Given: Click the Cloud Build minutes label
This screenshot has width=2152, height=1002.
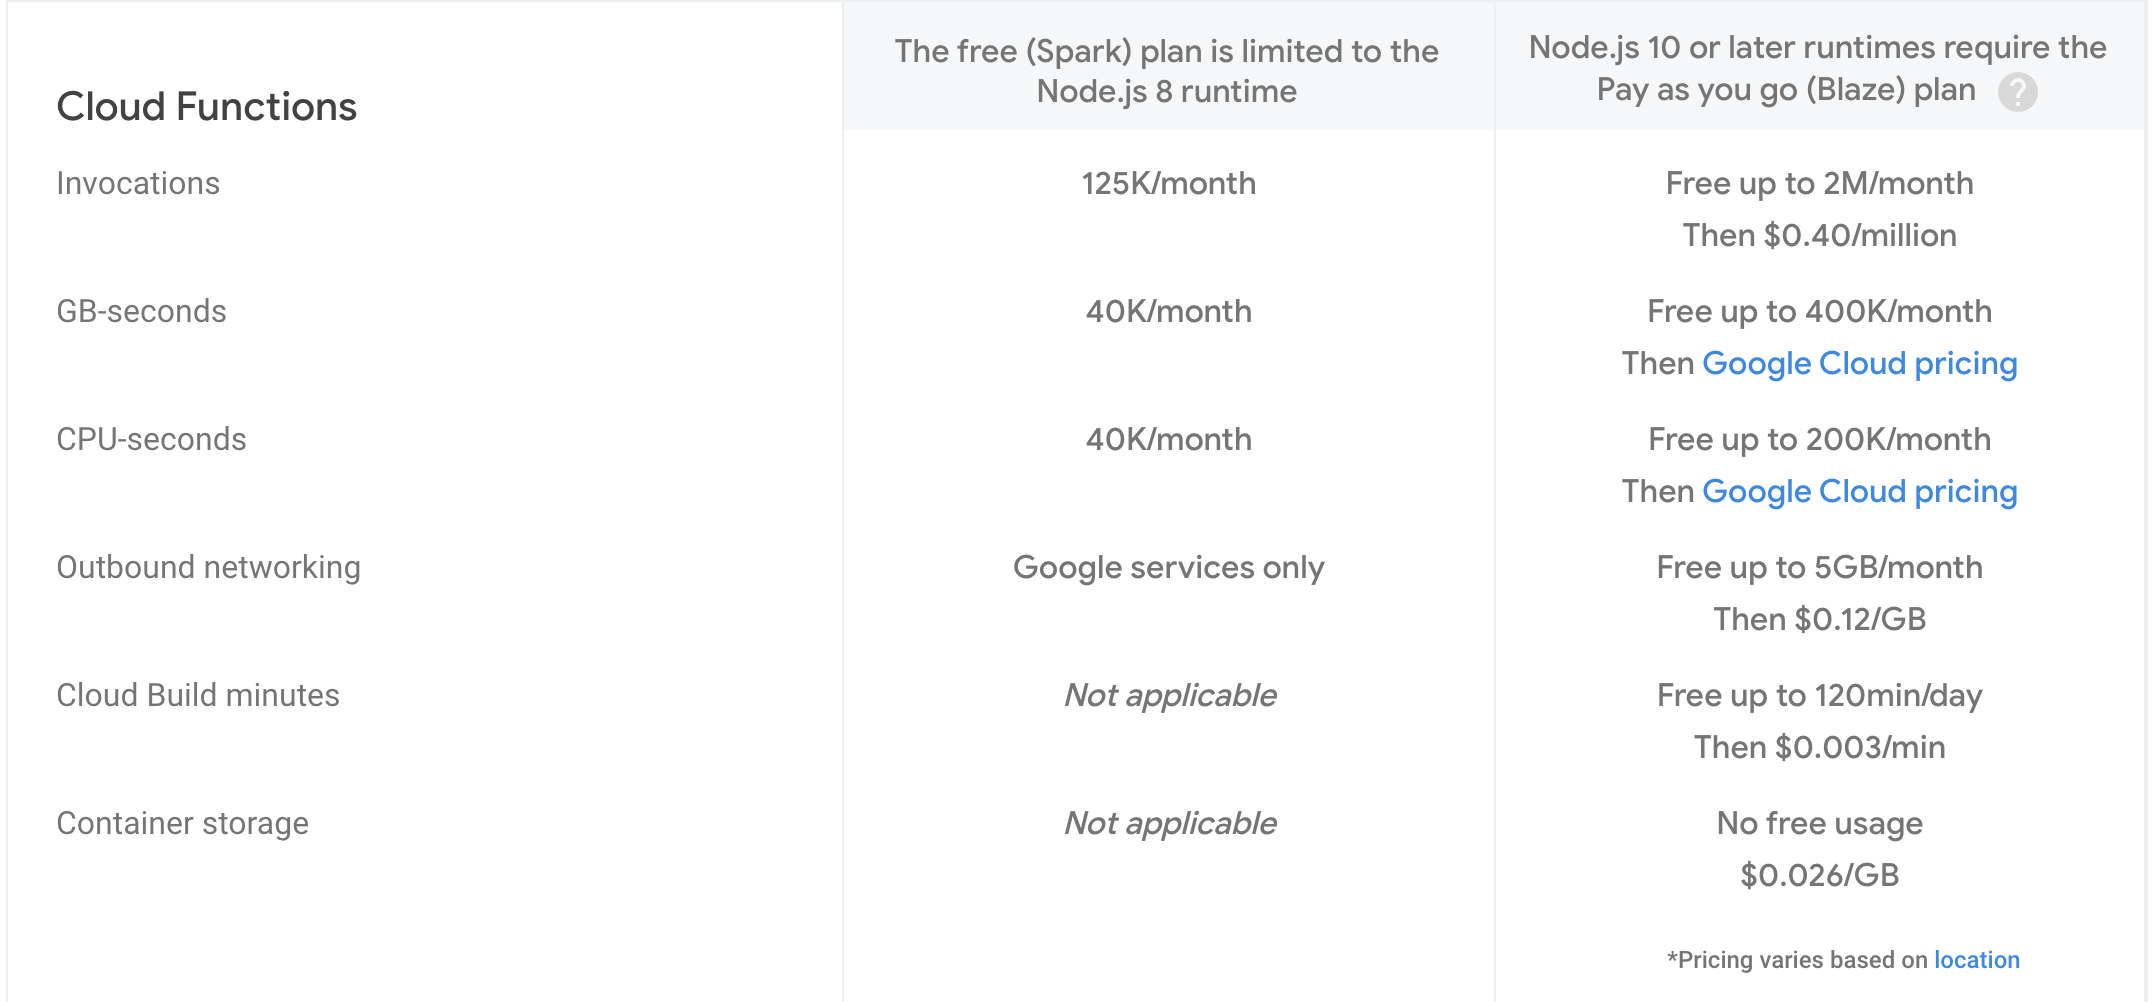Looking at the screenshot, I should 198,695.
